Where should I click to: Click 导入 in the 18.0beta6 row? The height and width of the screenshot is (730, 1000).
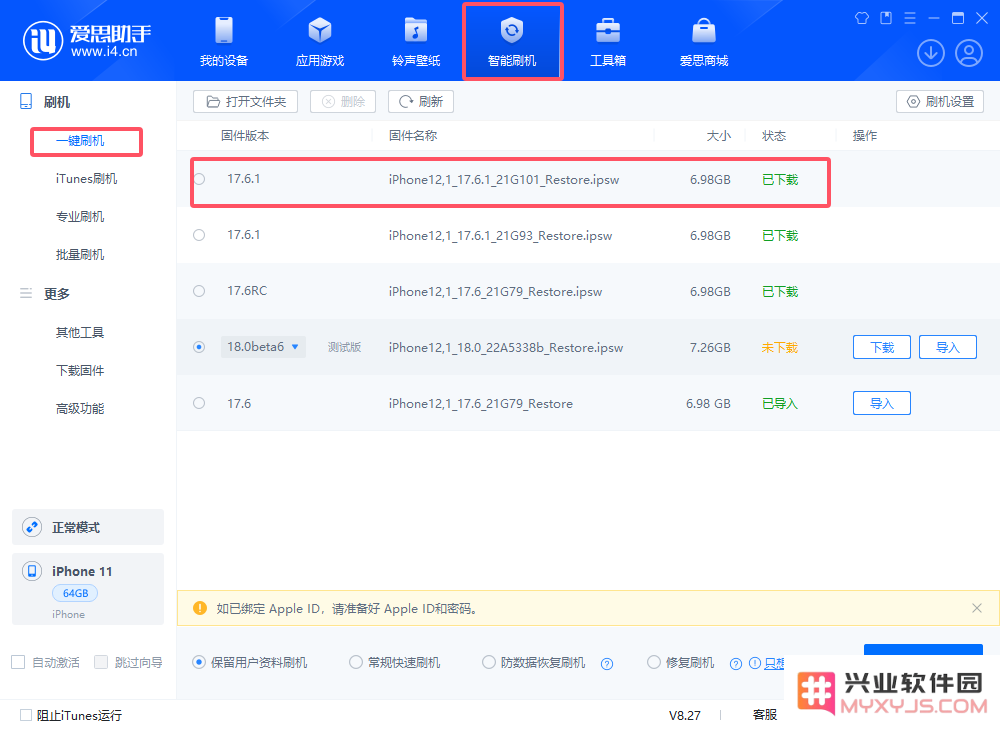click(948, 347)
